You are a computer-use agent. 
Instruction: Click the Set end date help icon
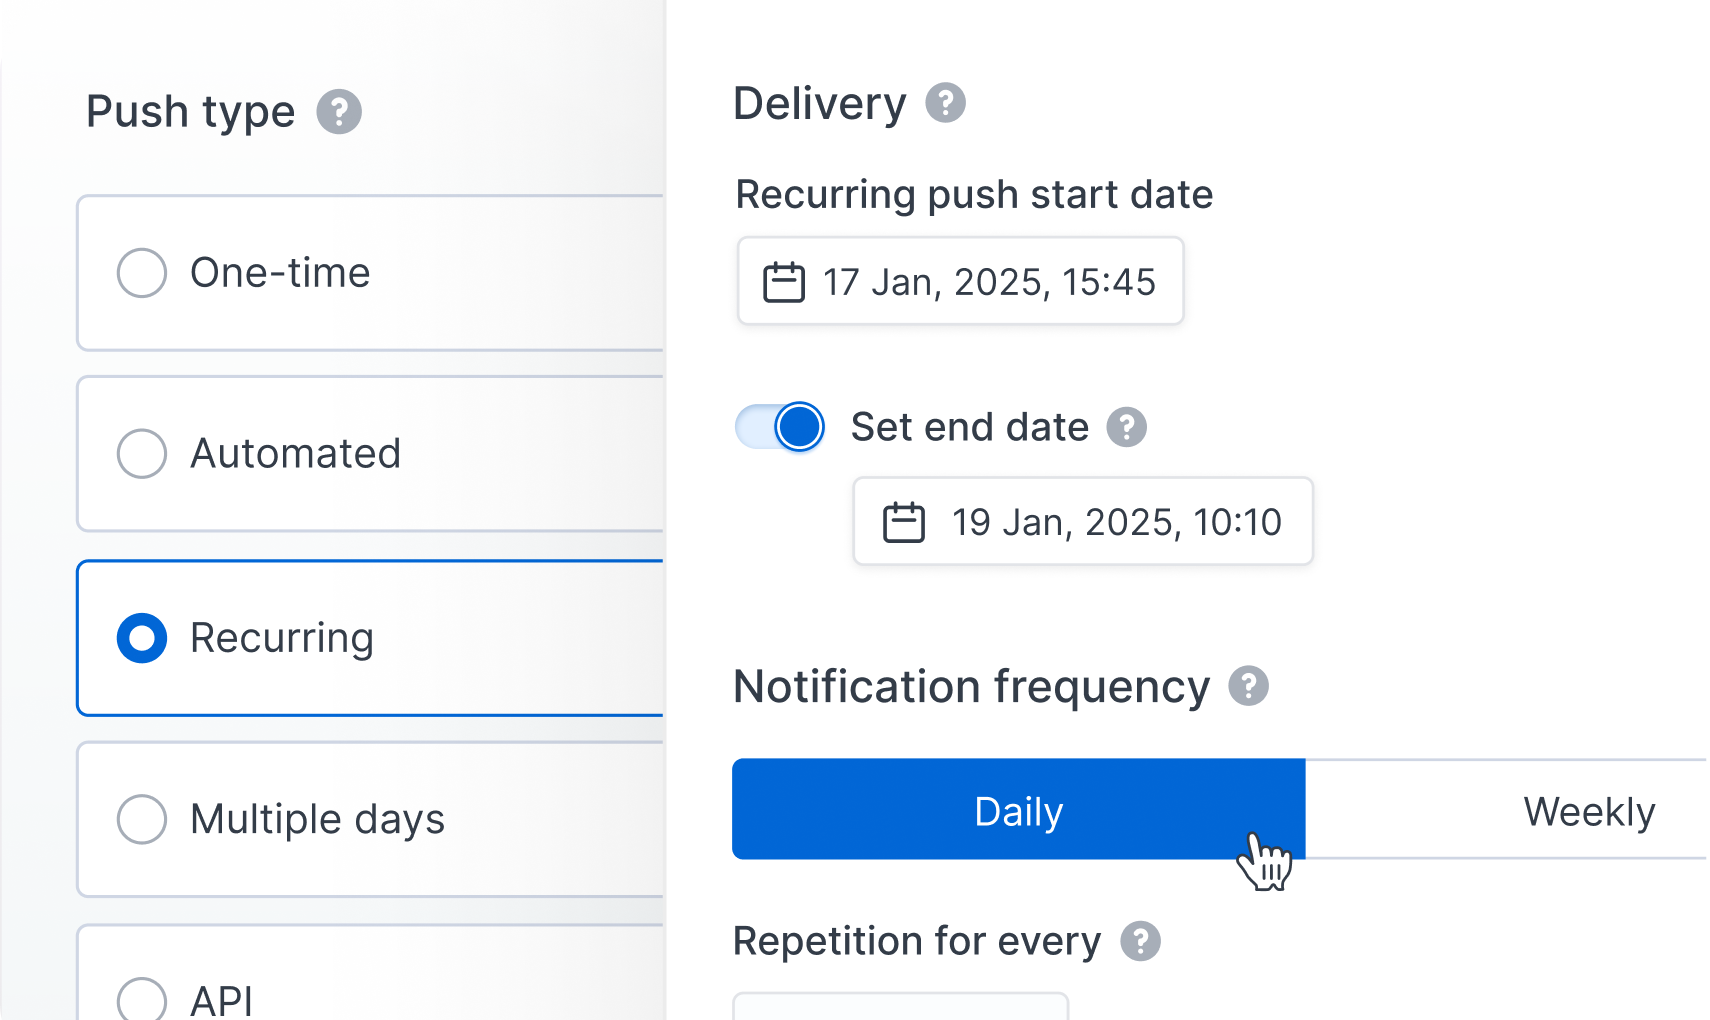1126,427
